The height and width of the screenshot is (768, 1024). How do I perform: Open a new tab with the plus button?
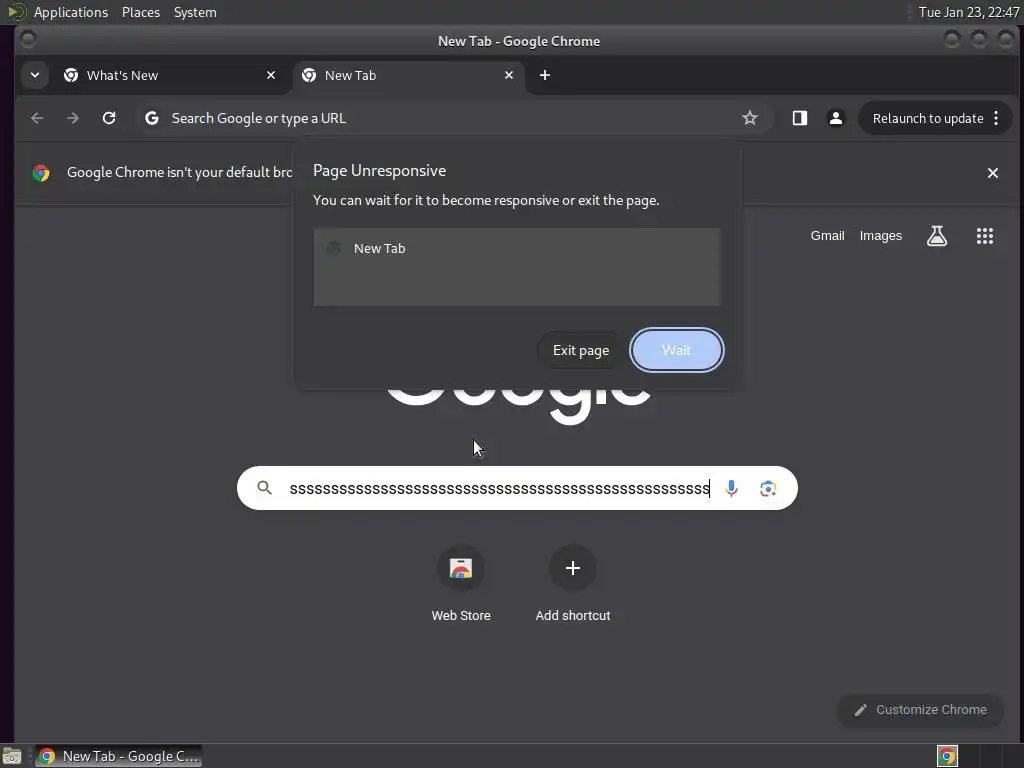[x=545, y=75]
